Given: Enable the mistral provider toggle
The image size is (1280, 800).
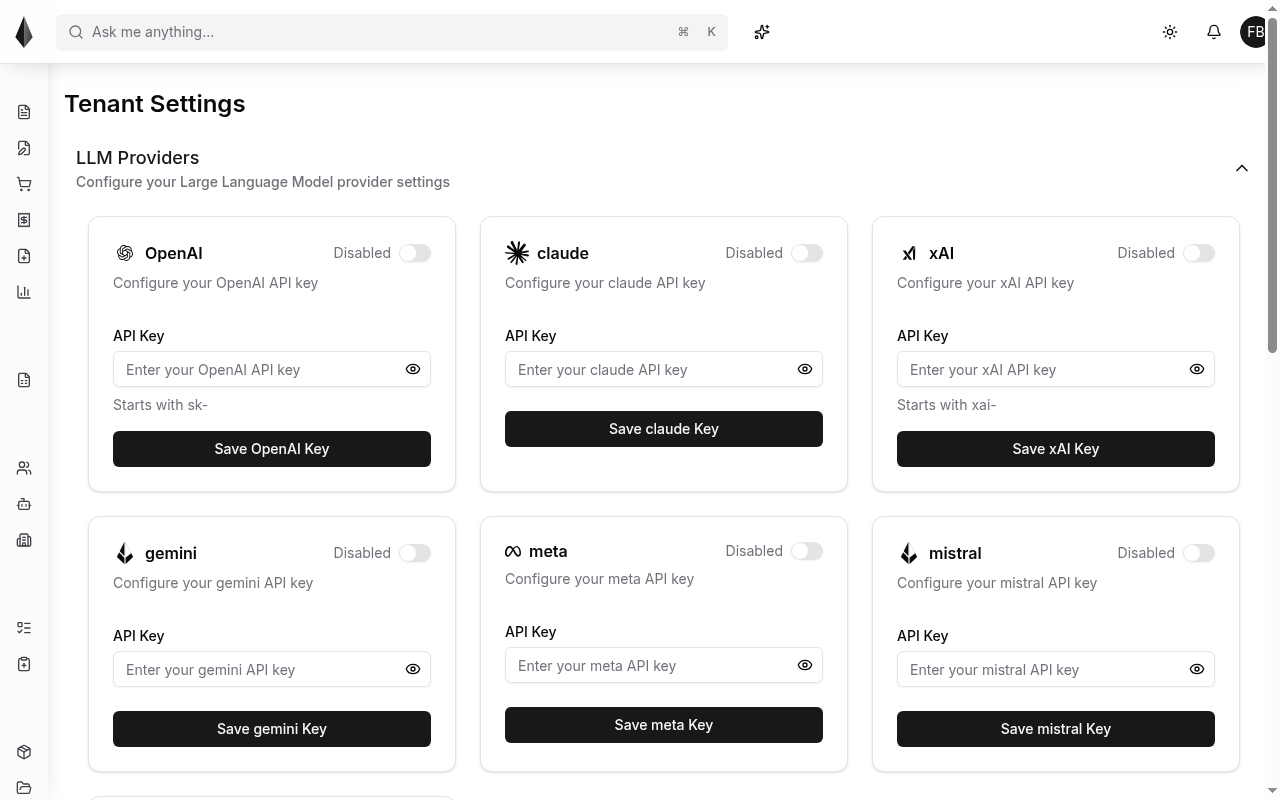Looking at the screenshot, I should (x=1199, y=553).
